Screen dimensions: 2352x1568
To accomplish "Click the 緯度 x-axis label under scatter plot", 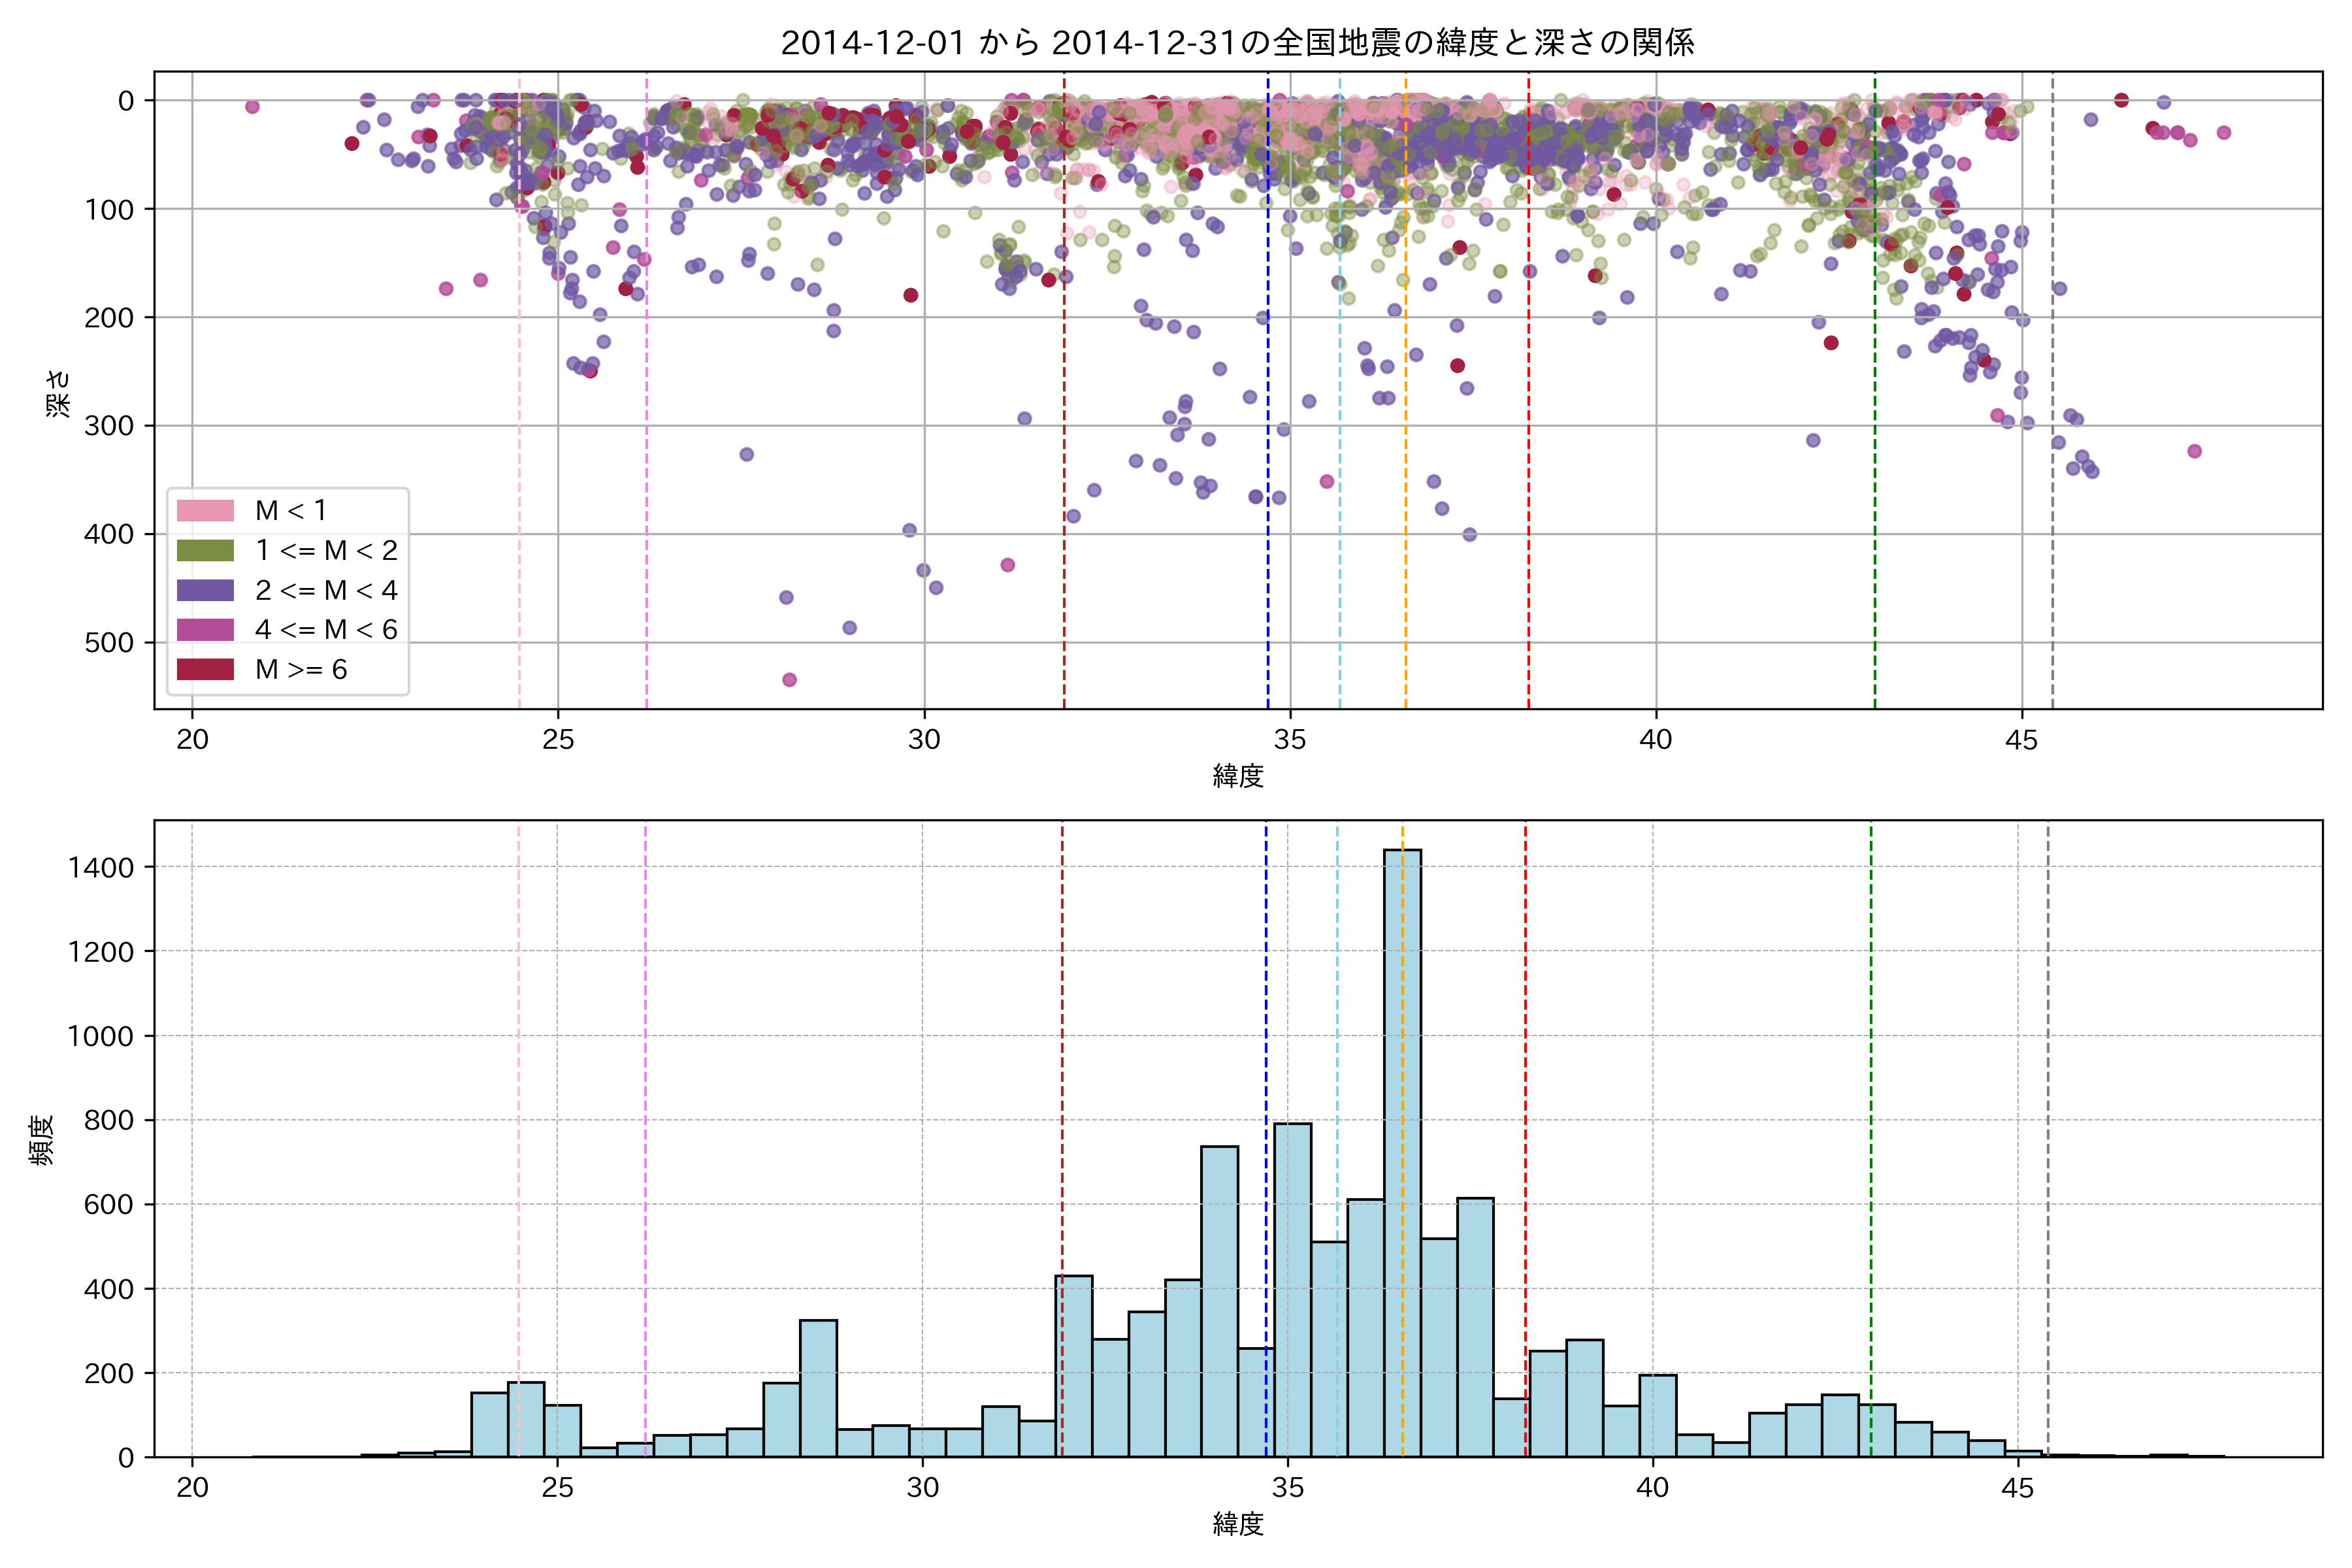I will click(1238, 776).
